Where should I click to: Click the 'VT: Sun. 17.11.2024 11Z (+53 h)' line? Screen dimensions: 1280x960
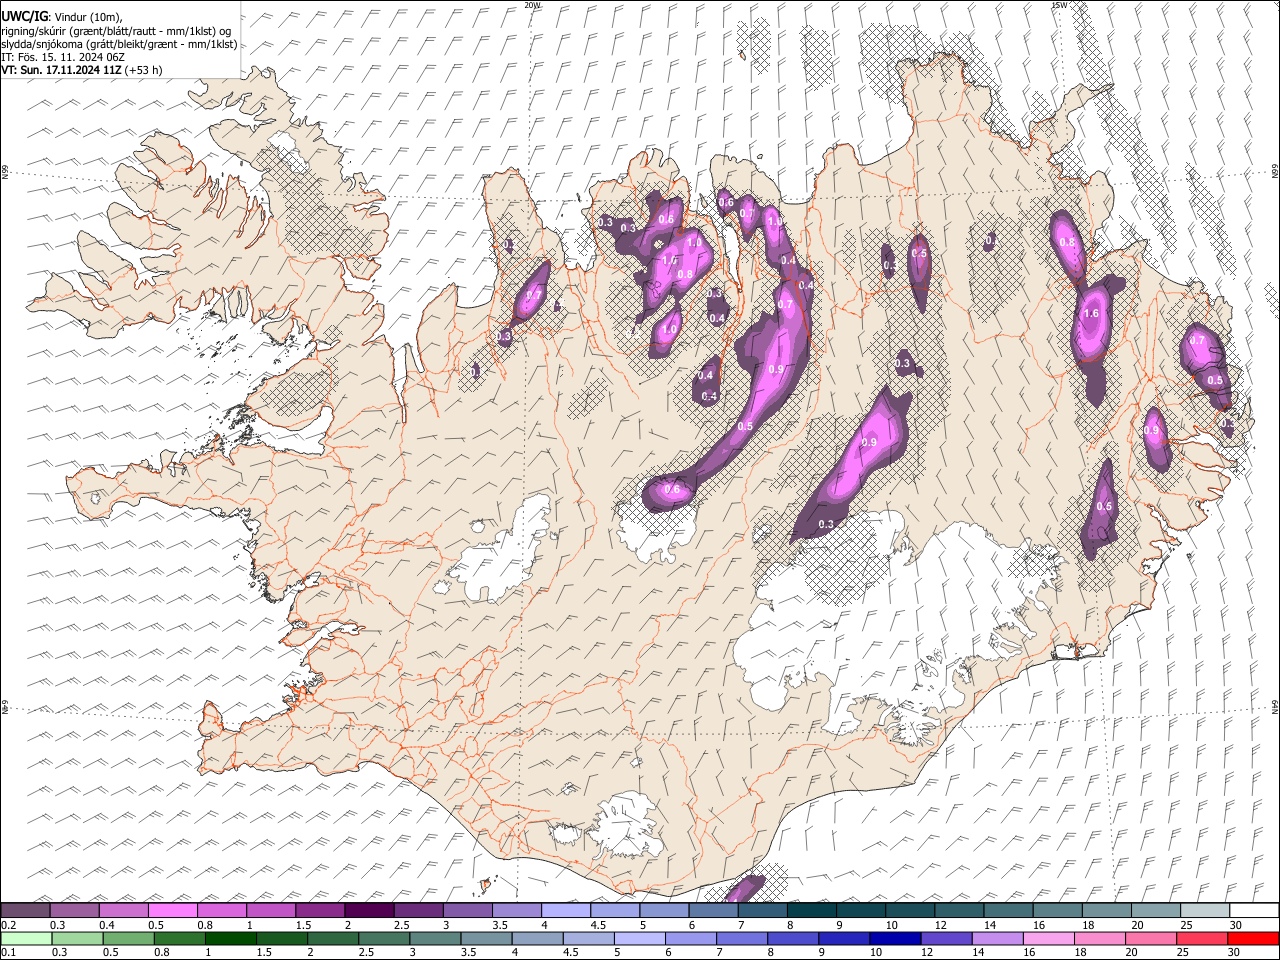tap(82, 70)
